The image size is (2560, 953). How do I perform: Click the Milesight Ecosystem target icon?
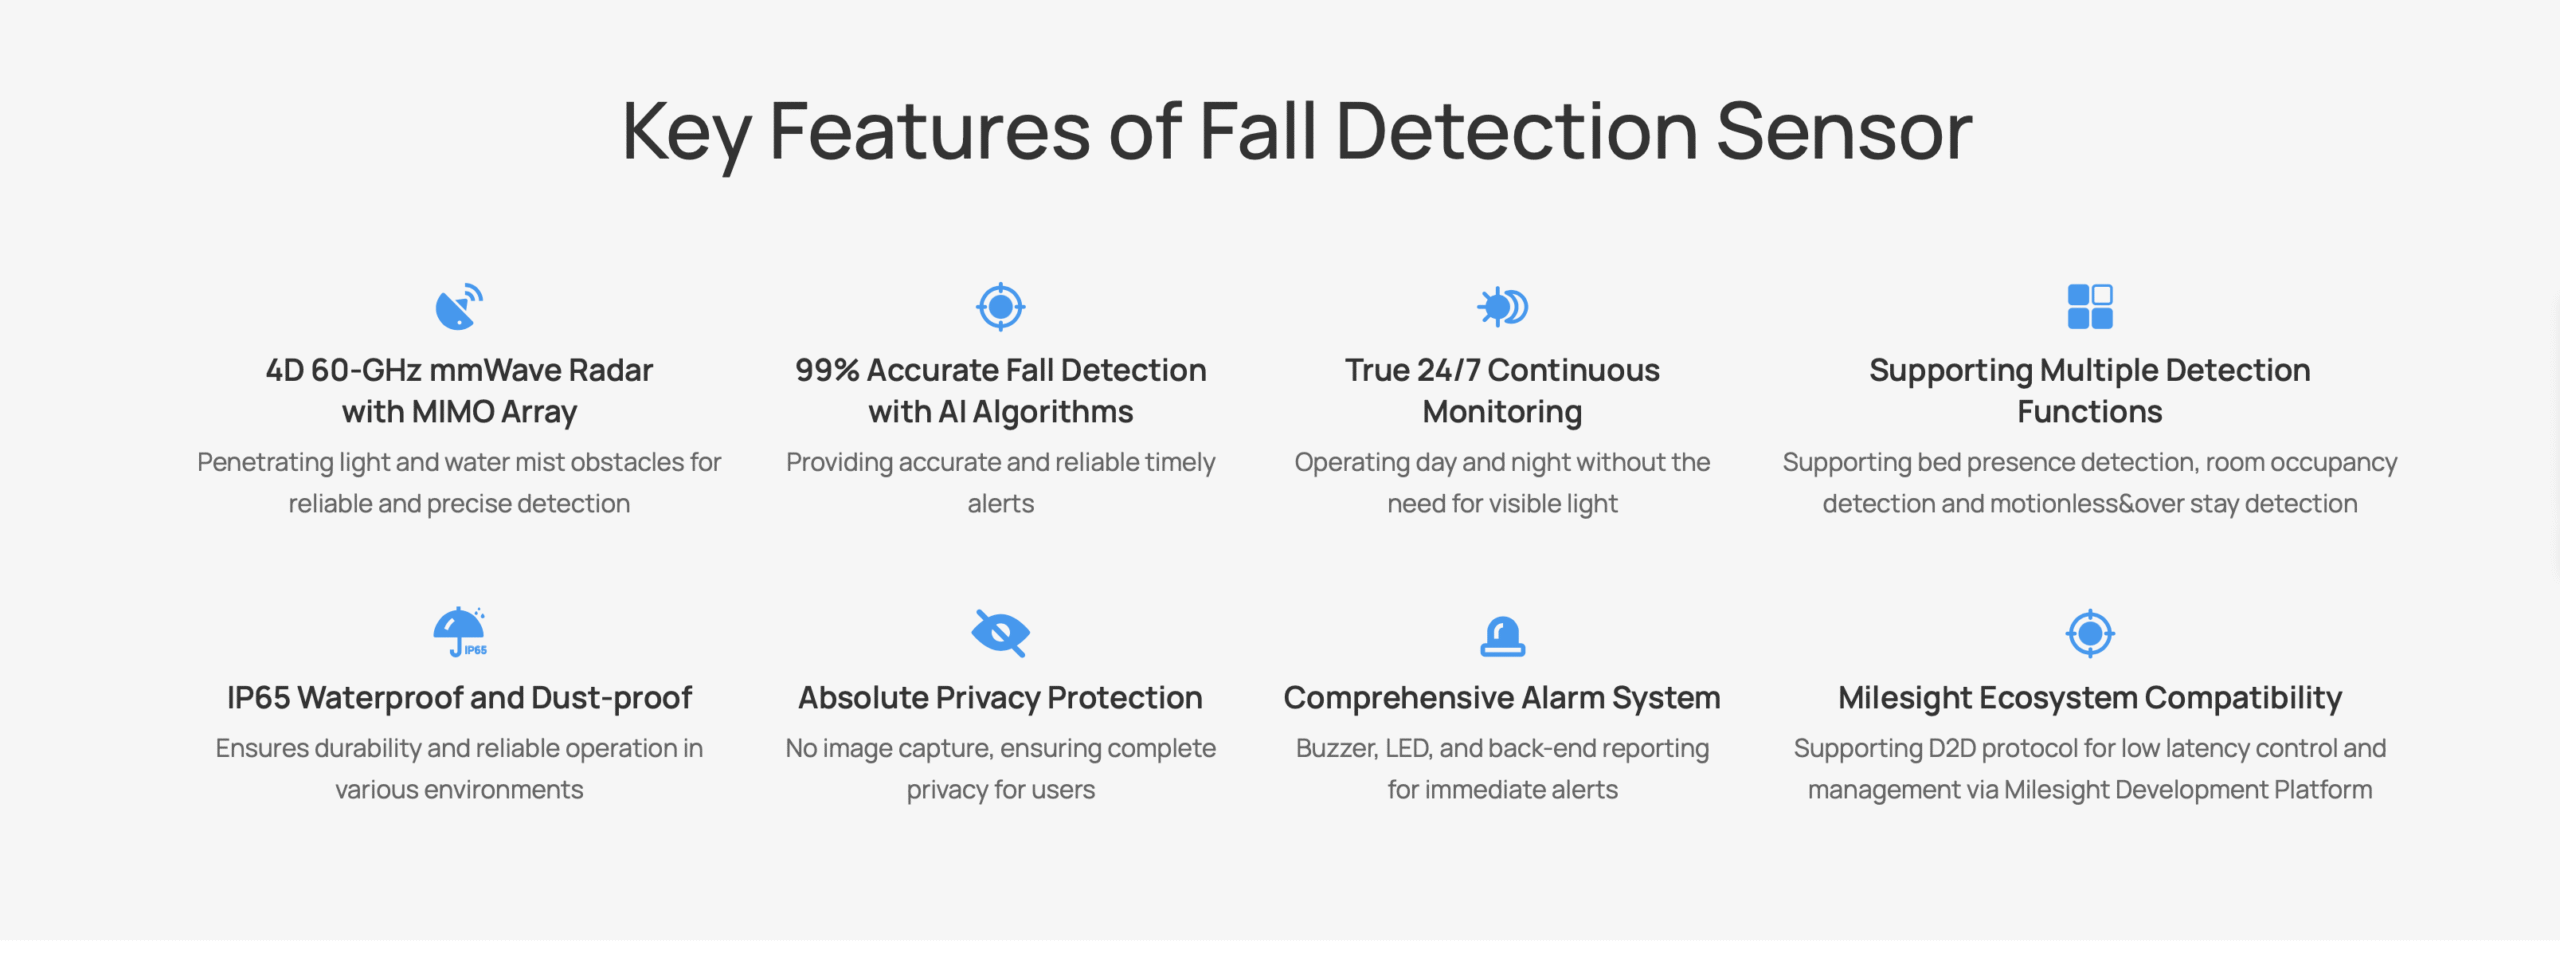(x=2089, y=633)
